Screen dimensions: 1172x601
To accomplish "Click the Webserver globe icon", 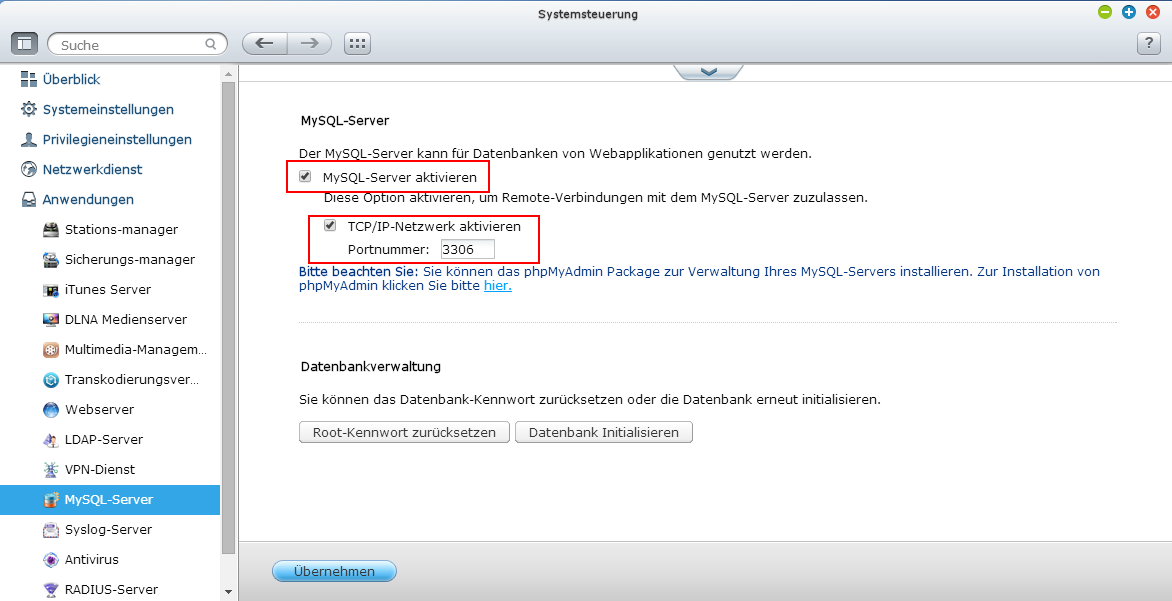I will click(x=51, y=410).
